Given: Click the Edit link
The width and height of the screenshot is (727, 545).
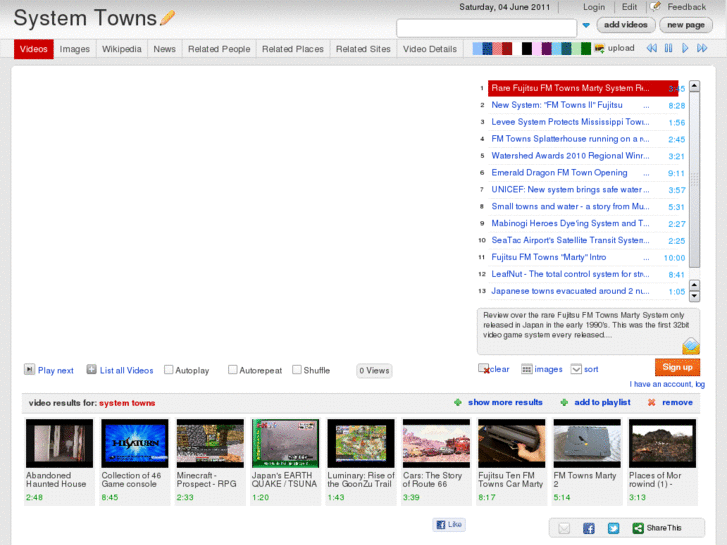Looking at the screenshot, I should (x=629, y=7).
